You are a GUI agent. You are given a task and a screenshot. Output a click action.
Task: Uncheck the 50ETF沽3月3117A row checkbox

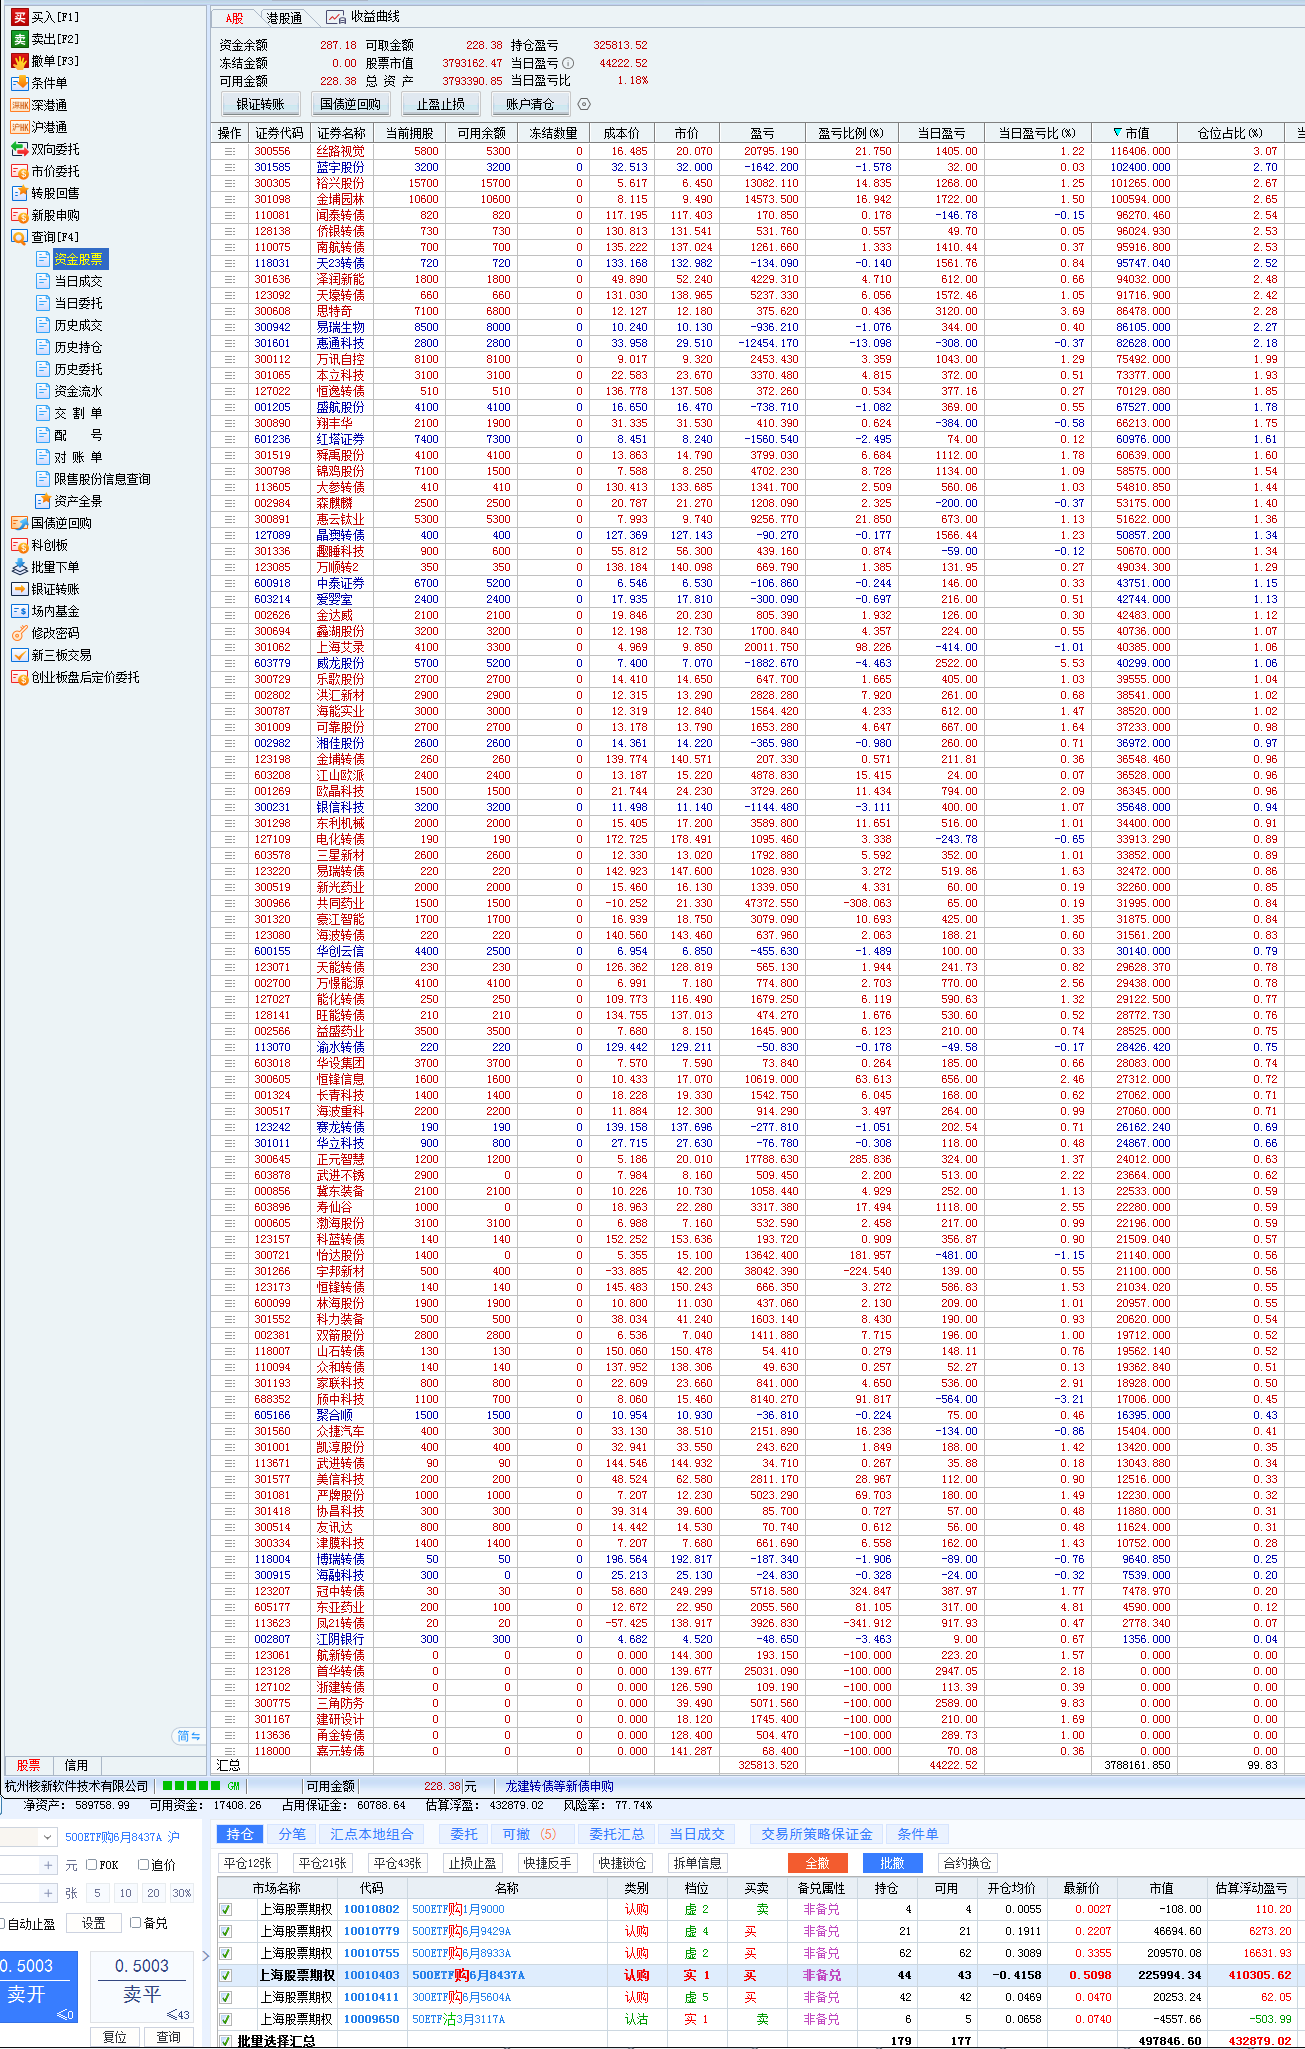(226, 2019)
